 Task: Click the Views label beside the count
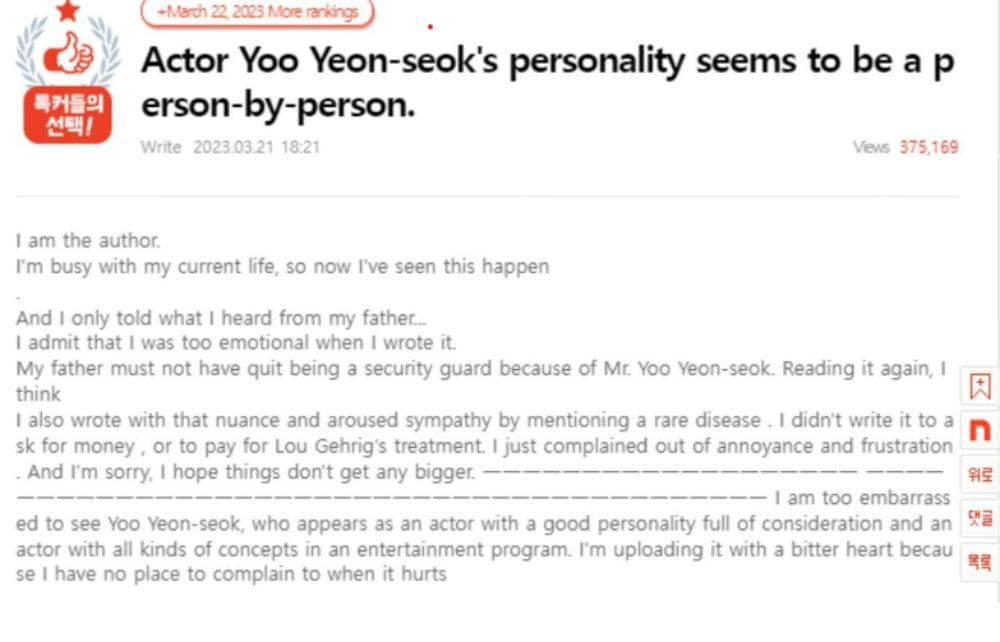click(870, 147)
